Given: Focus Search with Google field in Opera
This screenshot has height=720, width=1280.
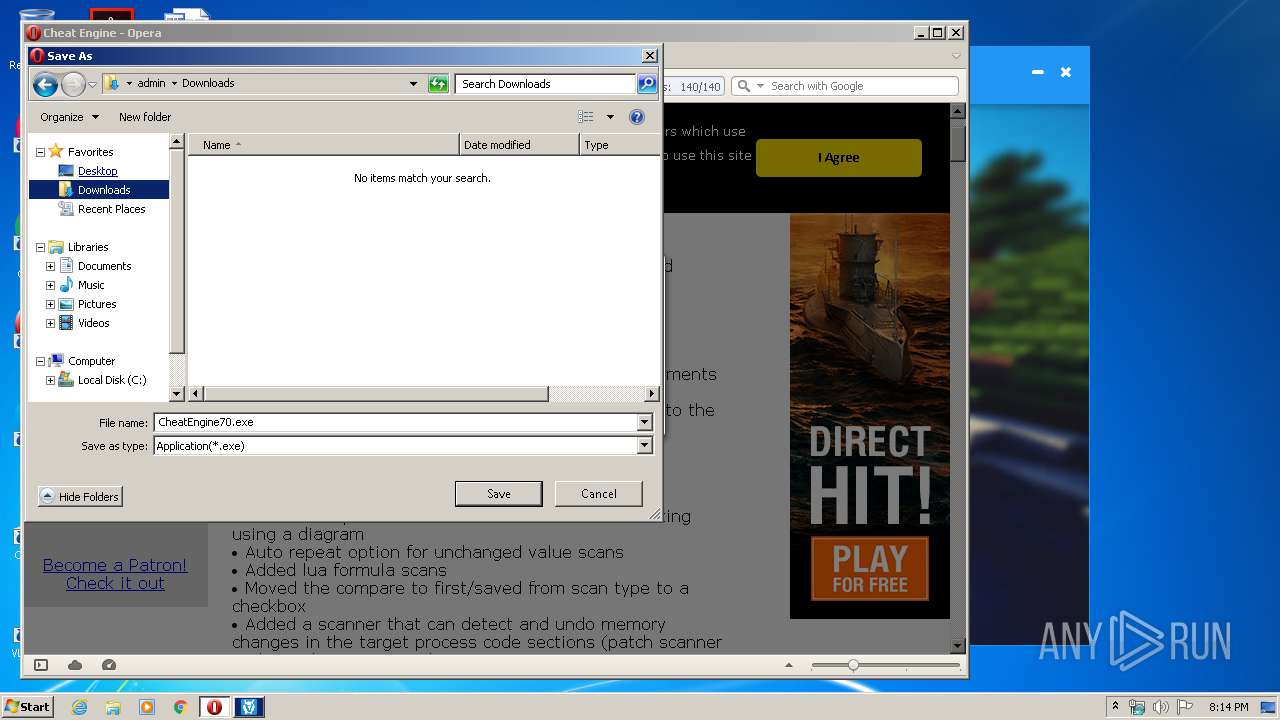Looking at the screenshot, I should (x=862, y=86).
